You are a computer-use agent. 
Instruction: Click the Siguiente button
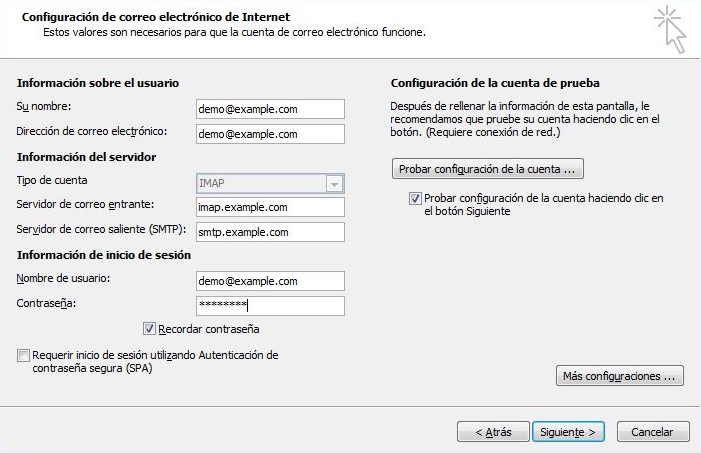click(x=568, y=432)
